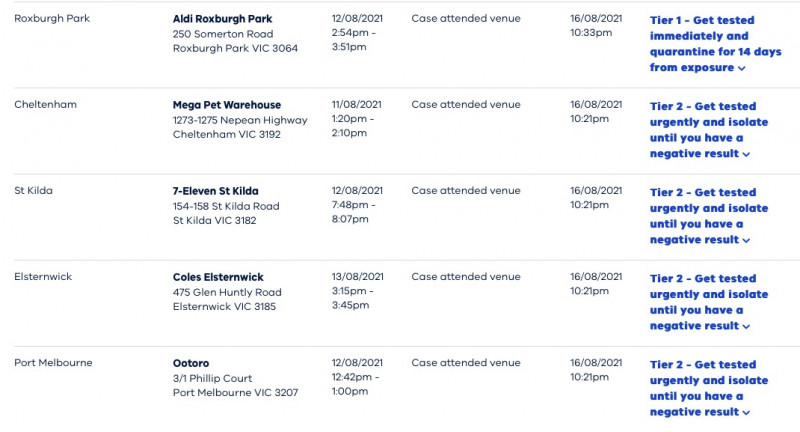Open the Tier 2 advice link for St Kilda
Screen dimensions: 800x432
[709, 216]
